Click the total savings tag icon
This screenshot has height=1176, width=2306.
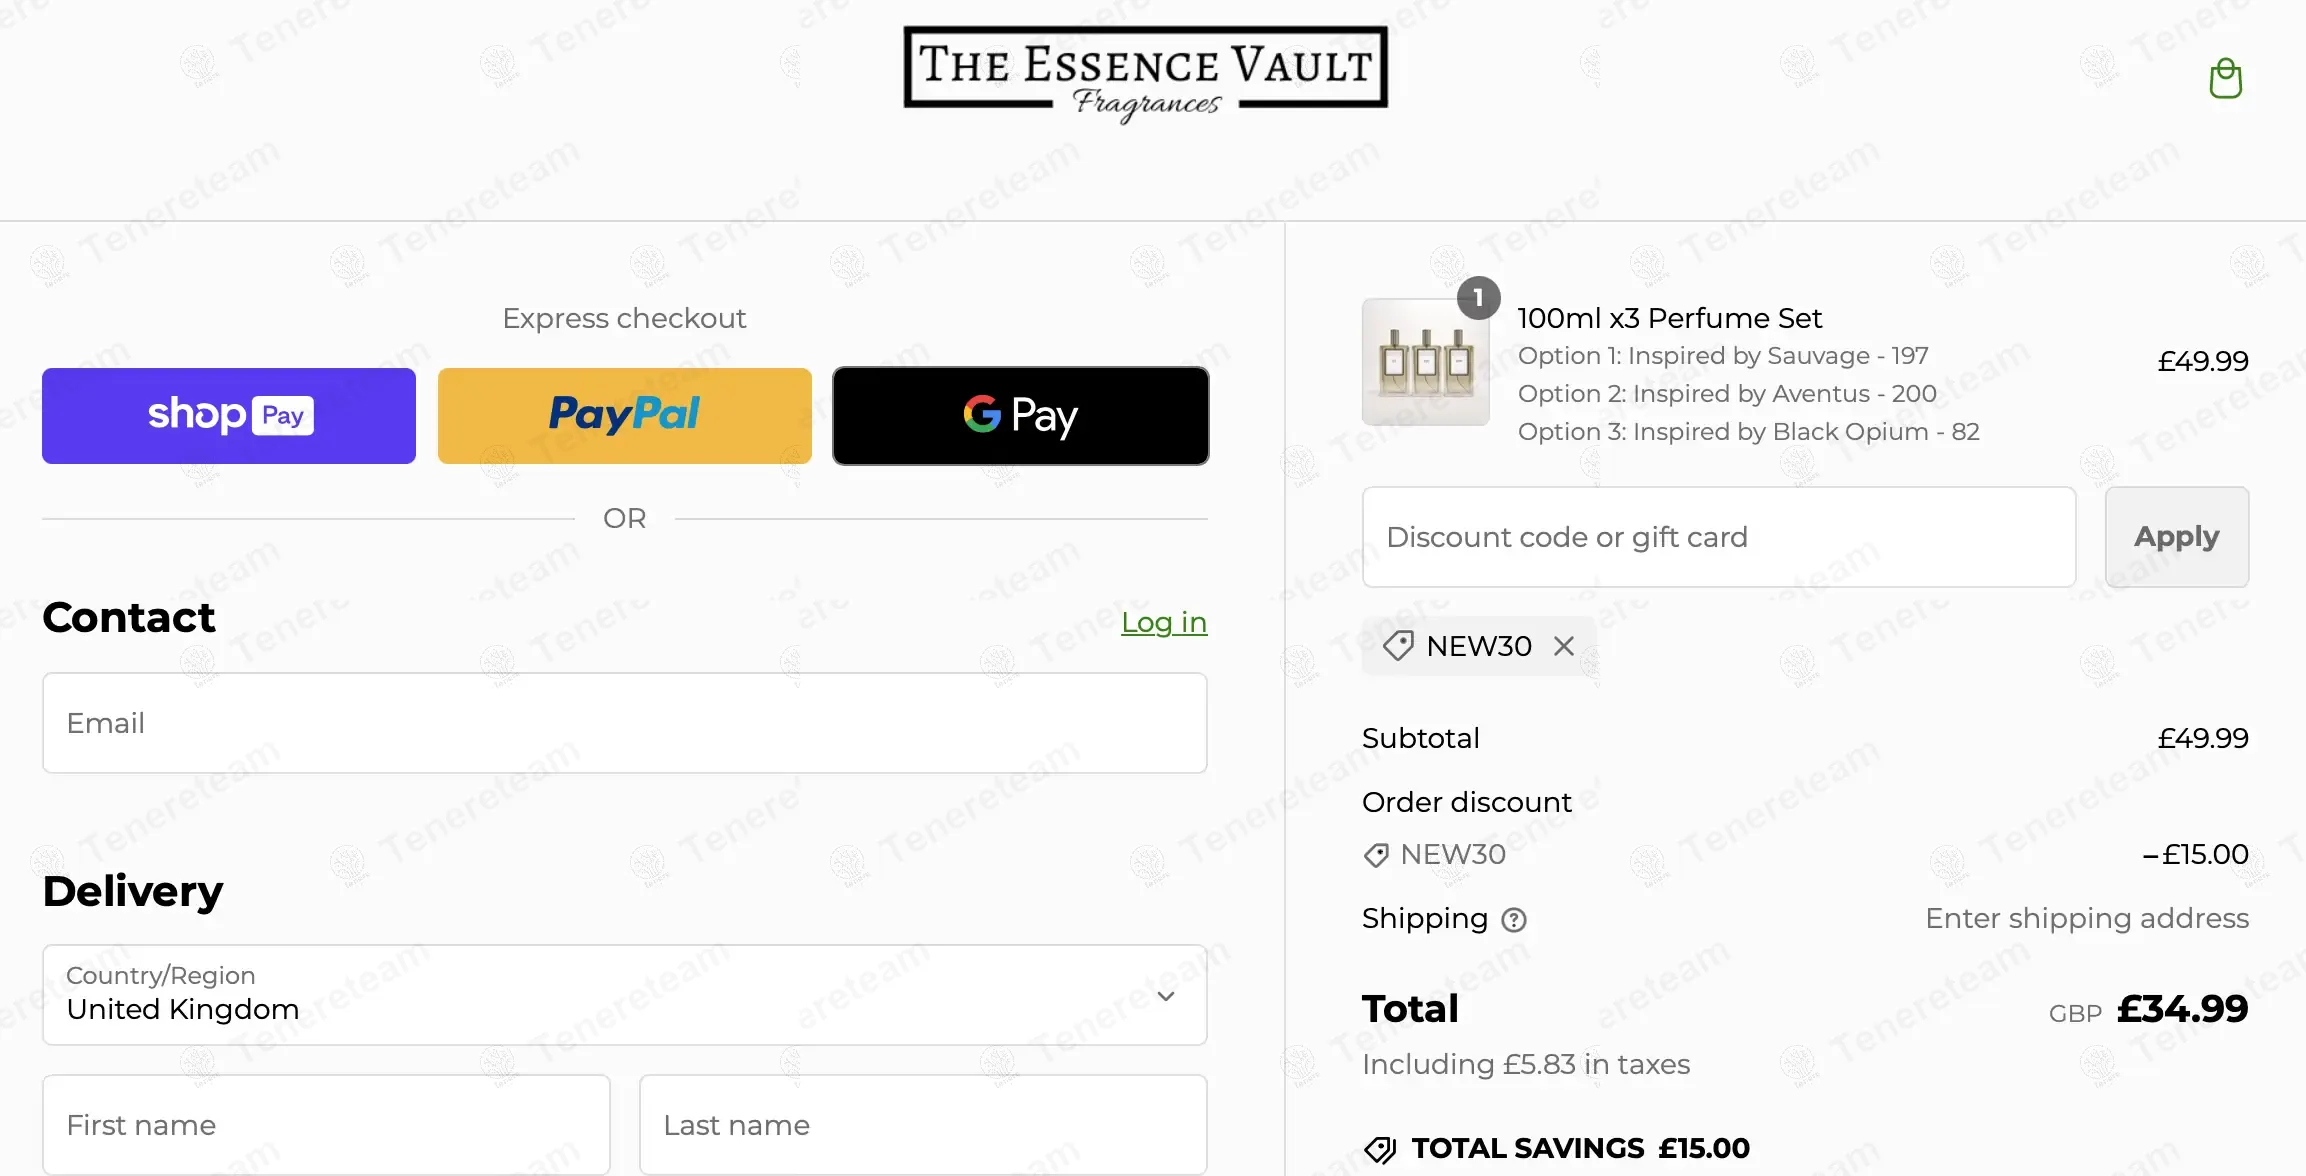click(x=1380, y=1149)
